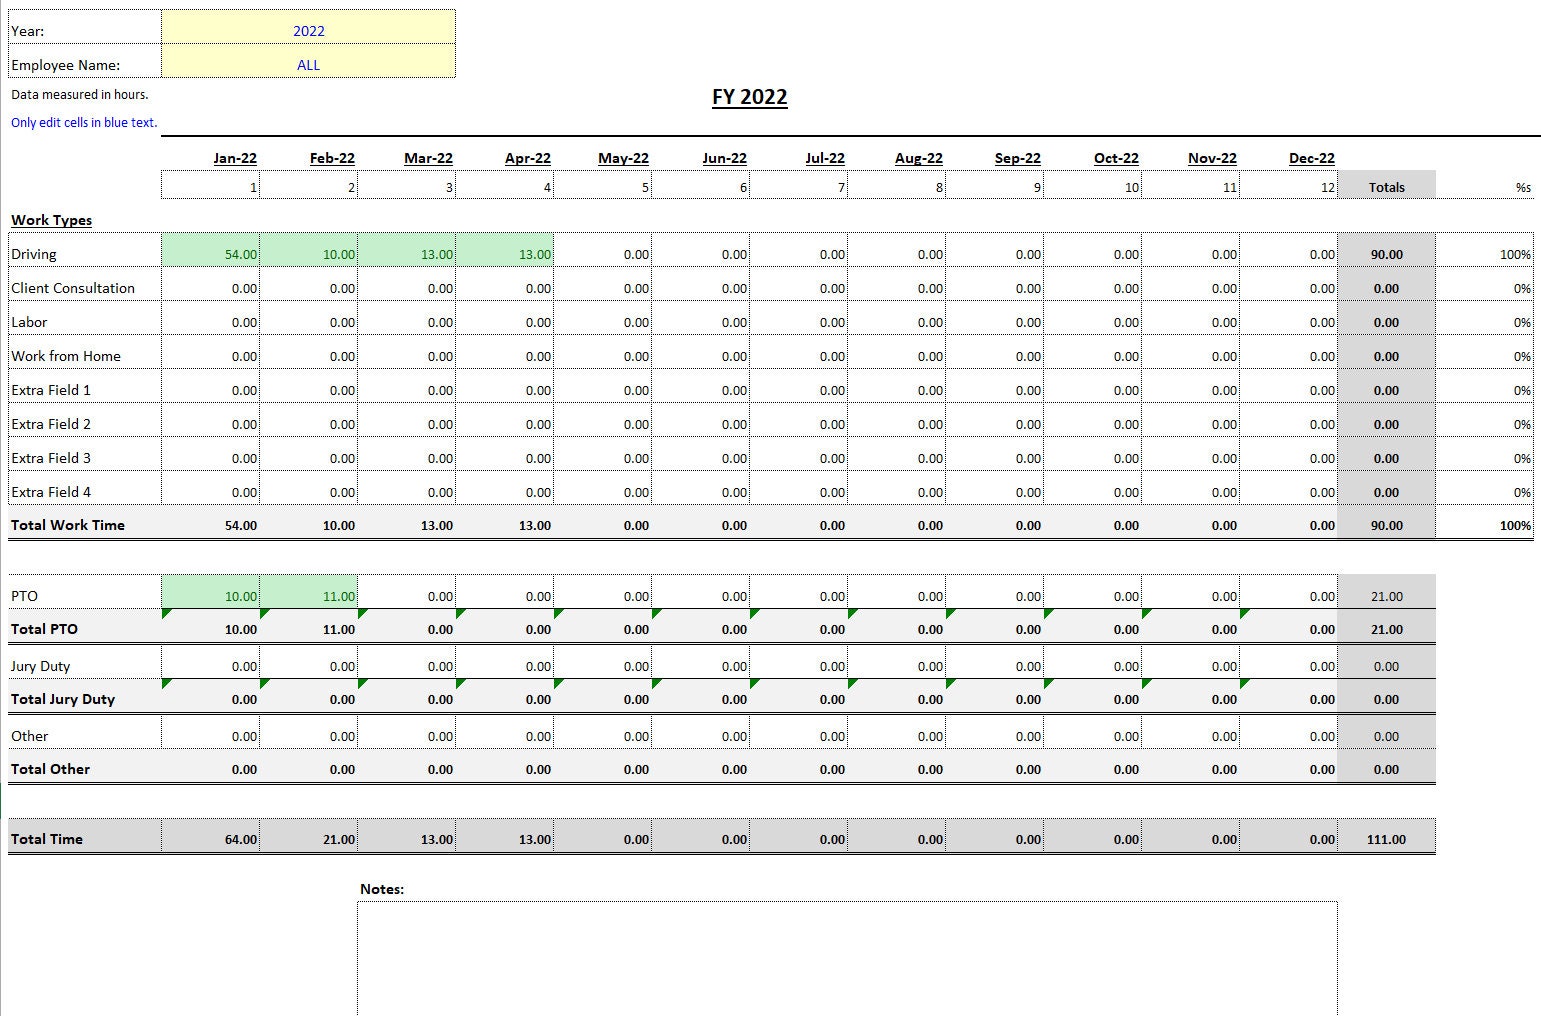
Task: Click the Dec-22 month header
Action: click(x=1311, y=157)
